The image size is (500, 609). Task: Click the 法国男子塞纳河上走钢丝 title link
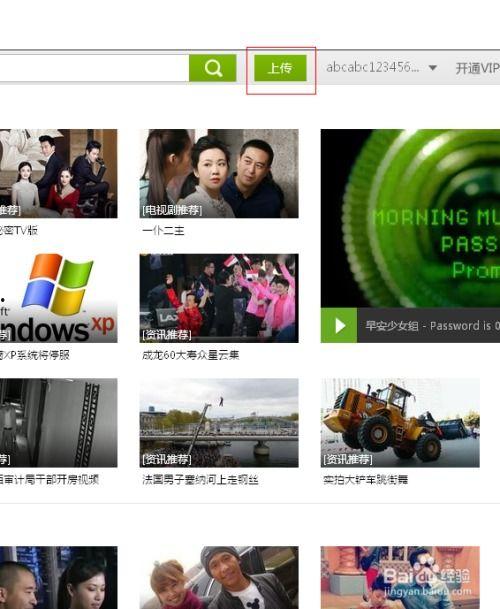click(x=200, y=480)
